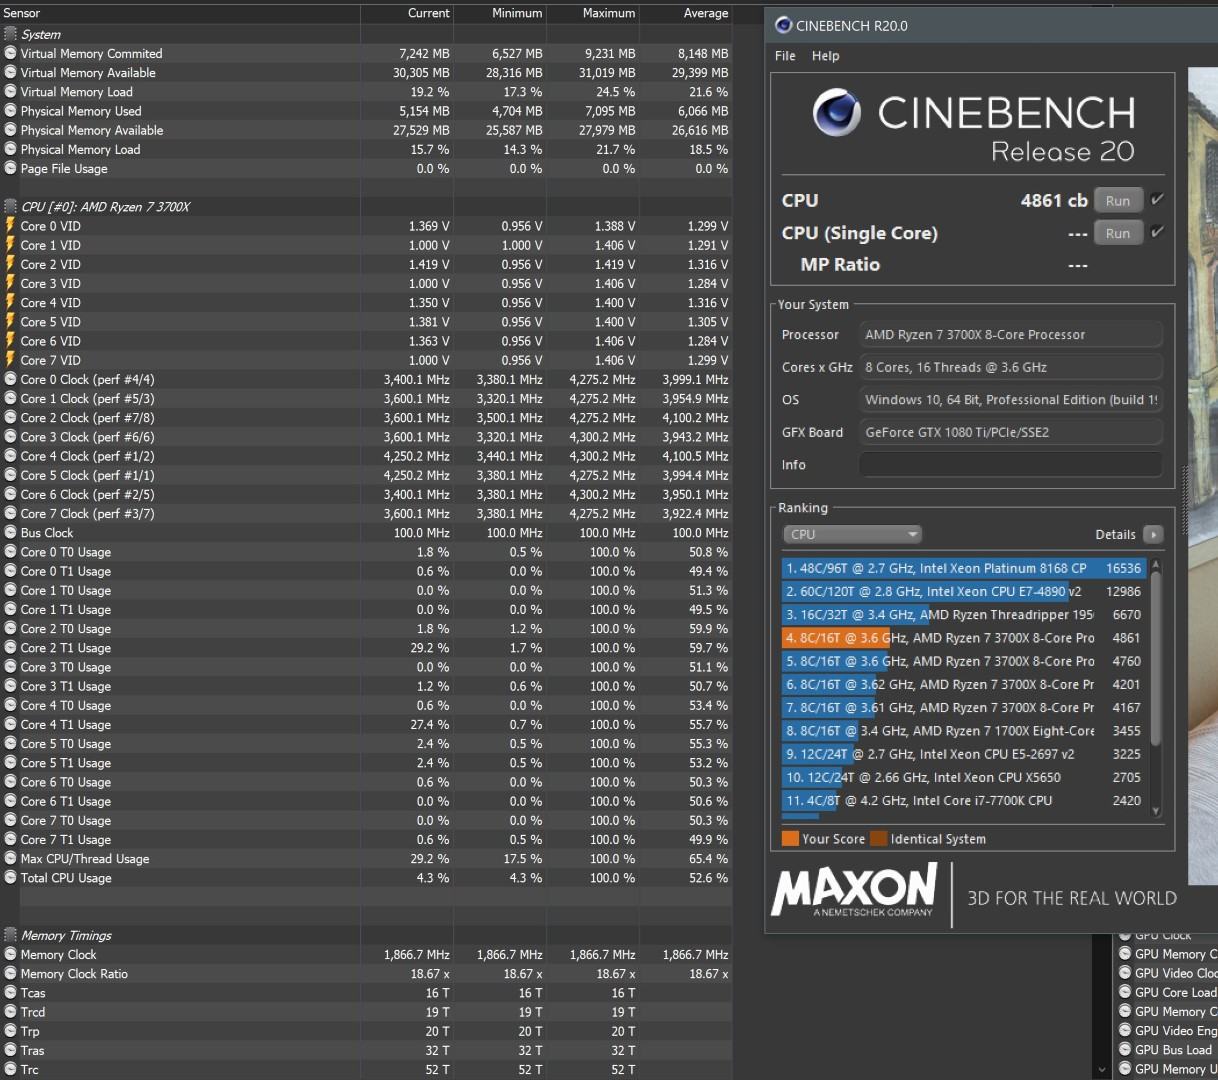Click the Your Score orange legend swatch
Viewport: 1218px width, 1080px height.
click(790, 839)
